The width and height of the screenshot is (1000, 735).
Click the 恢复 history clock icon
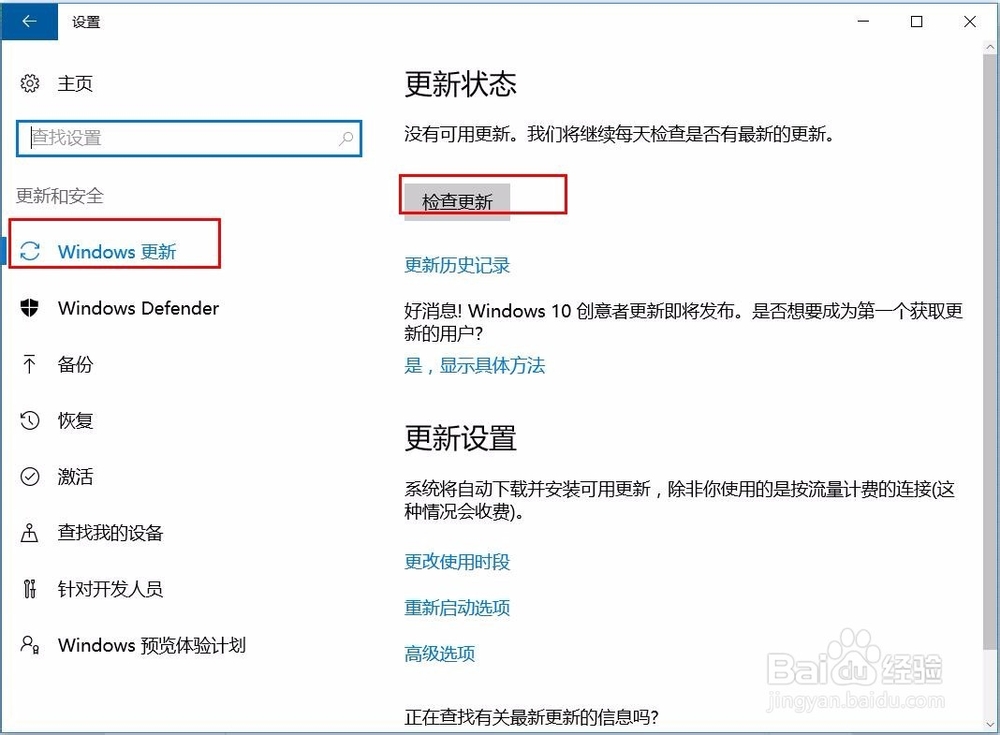(x=30, y=420)
